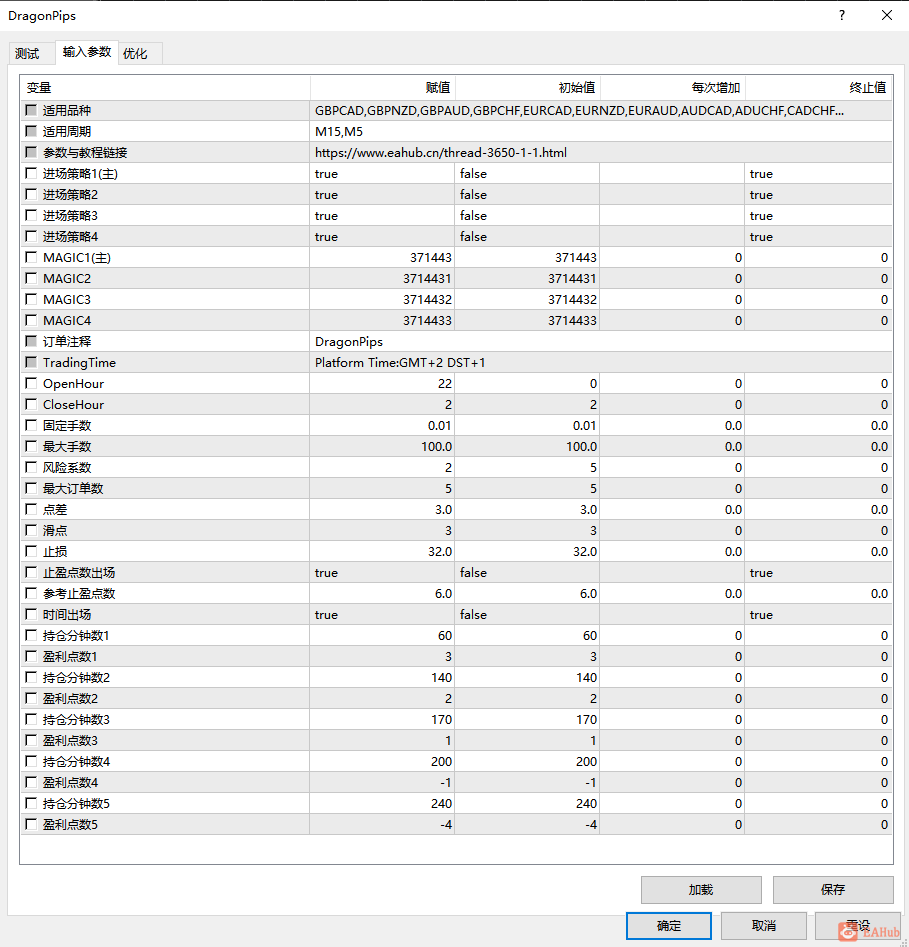Screen dimensions: 909x947
Task: Click the 每次增加 column header
Action: pyautogui.click(x=672, y=88)
